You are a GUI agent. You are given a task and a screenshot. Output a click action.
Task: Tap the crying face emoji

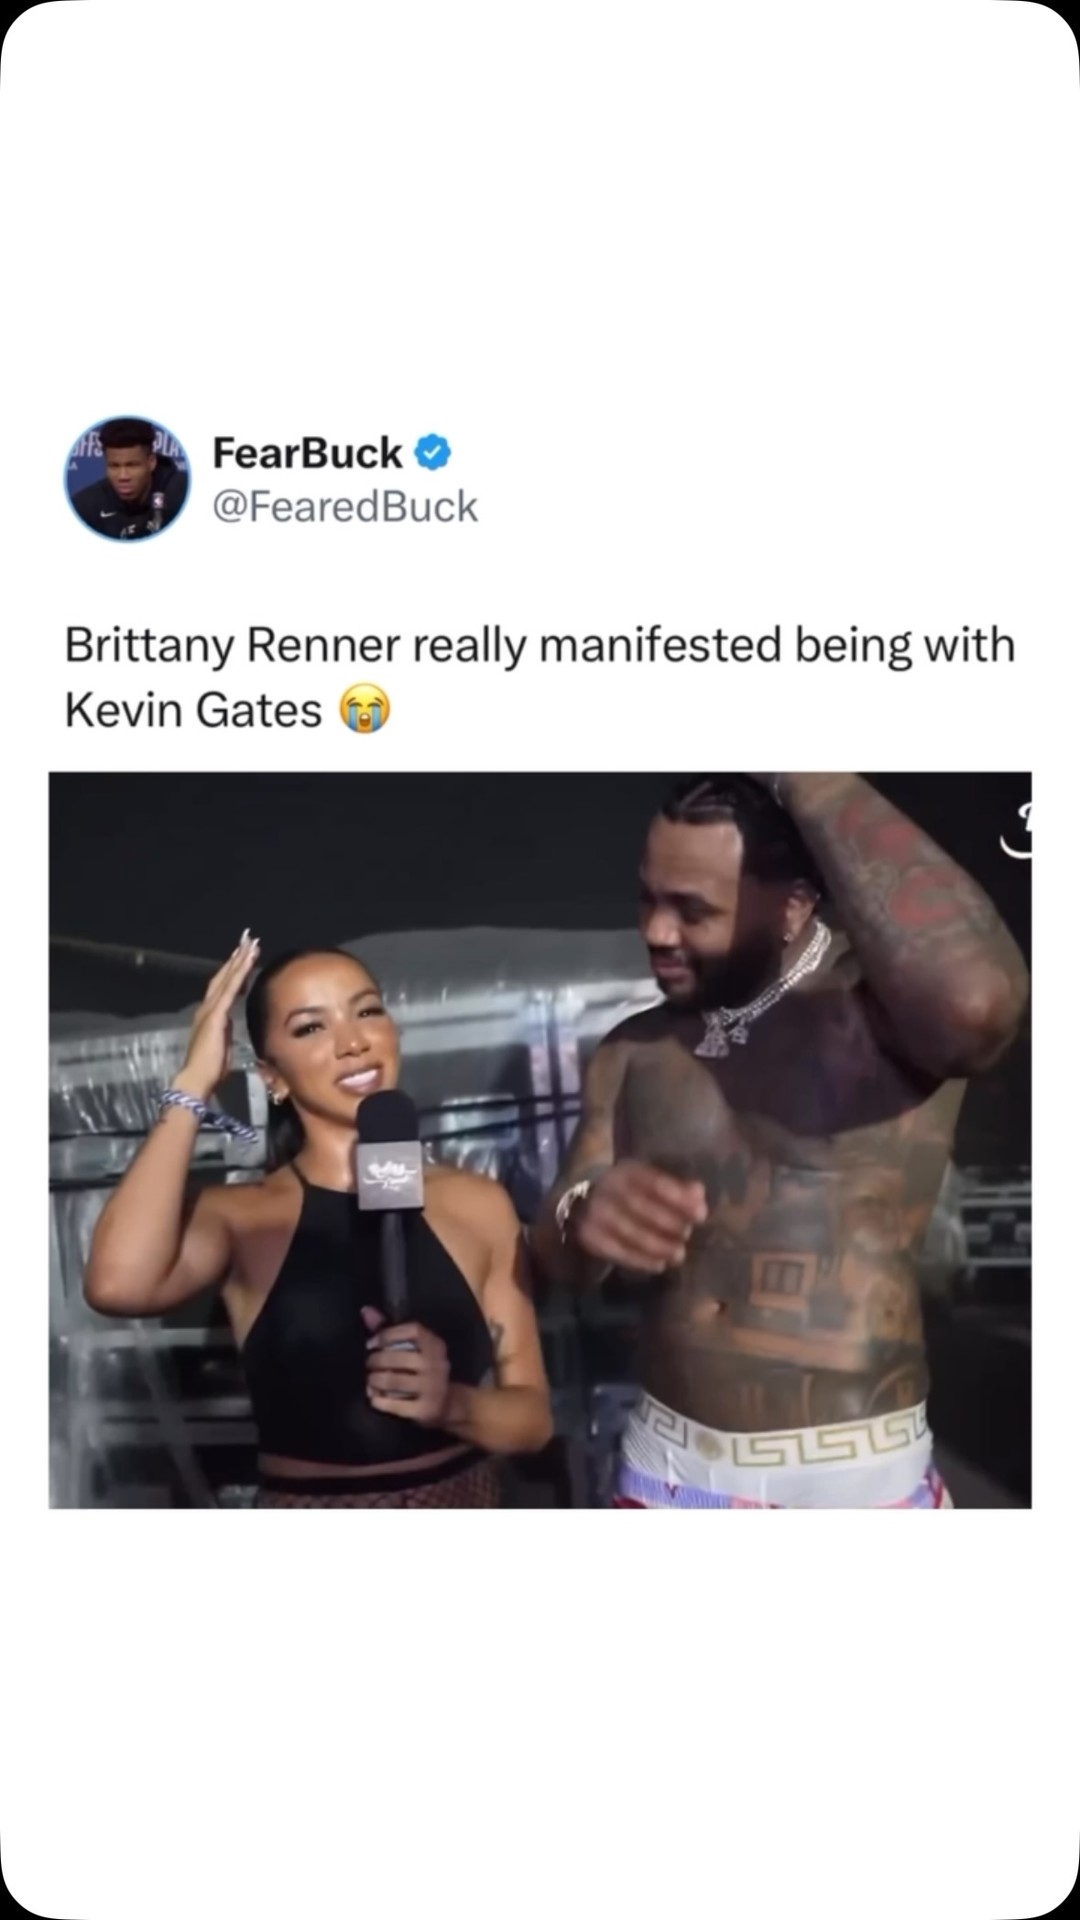click(x=365, y=710)
